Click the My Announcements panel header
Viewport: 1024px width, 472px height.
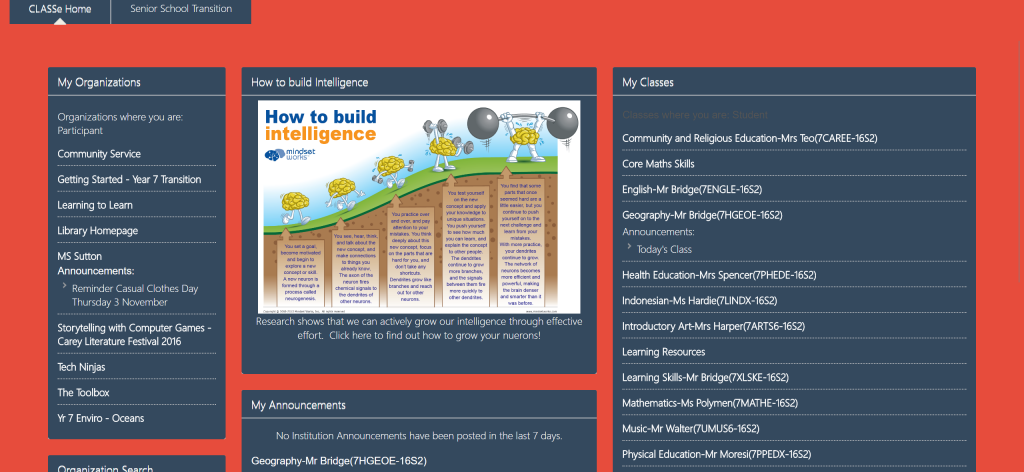coord(419,405)
